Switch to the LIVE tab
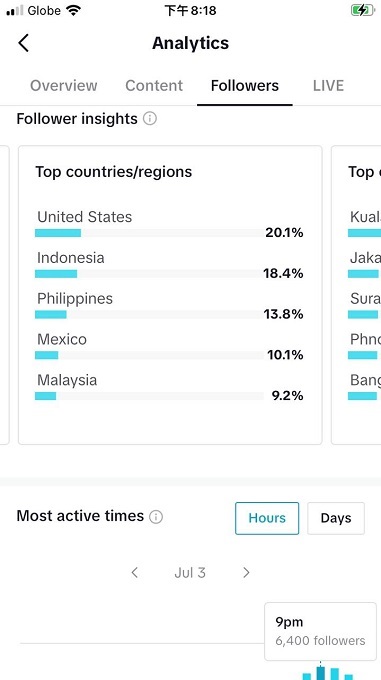Screen dimensions: 381x680 pos(328,85)
